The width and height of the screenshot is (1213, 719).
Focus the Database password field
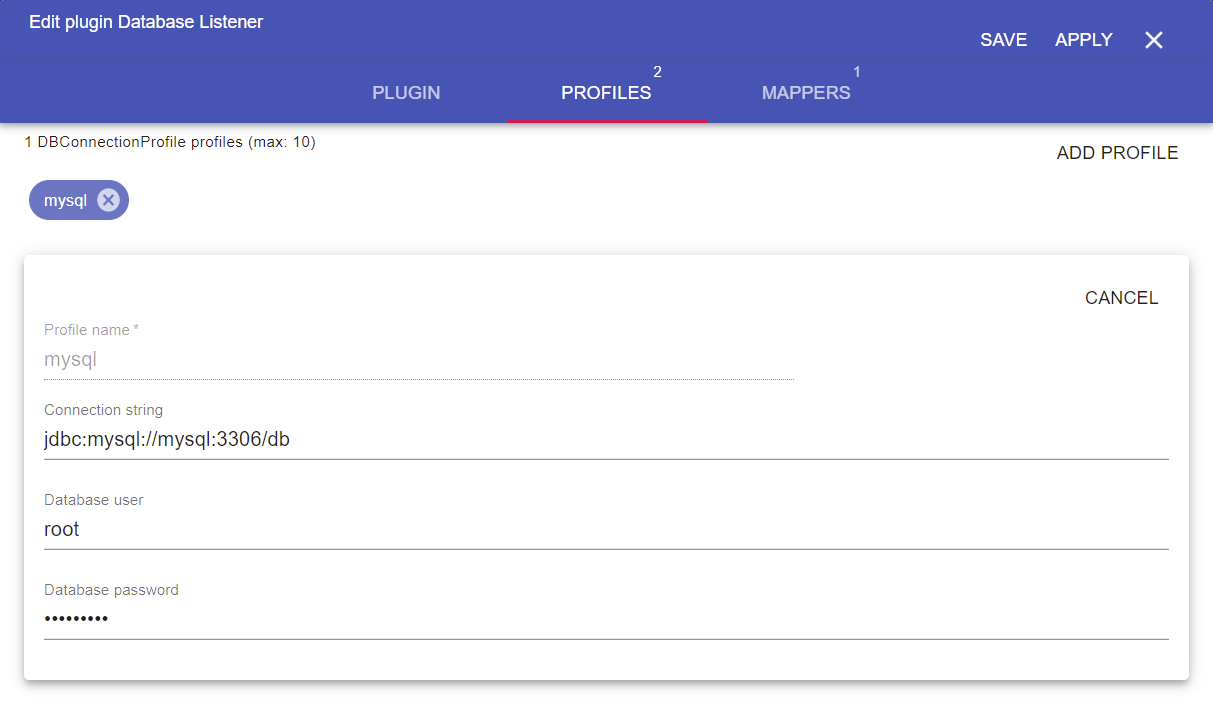point(606,620)
